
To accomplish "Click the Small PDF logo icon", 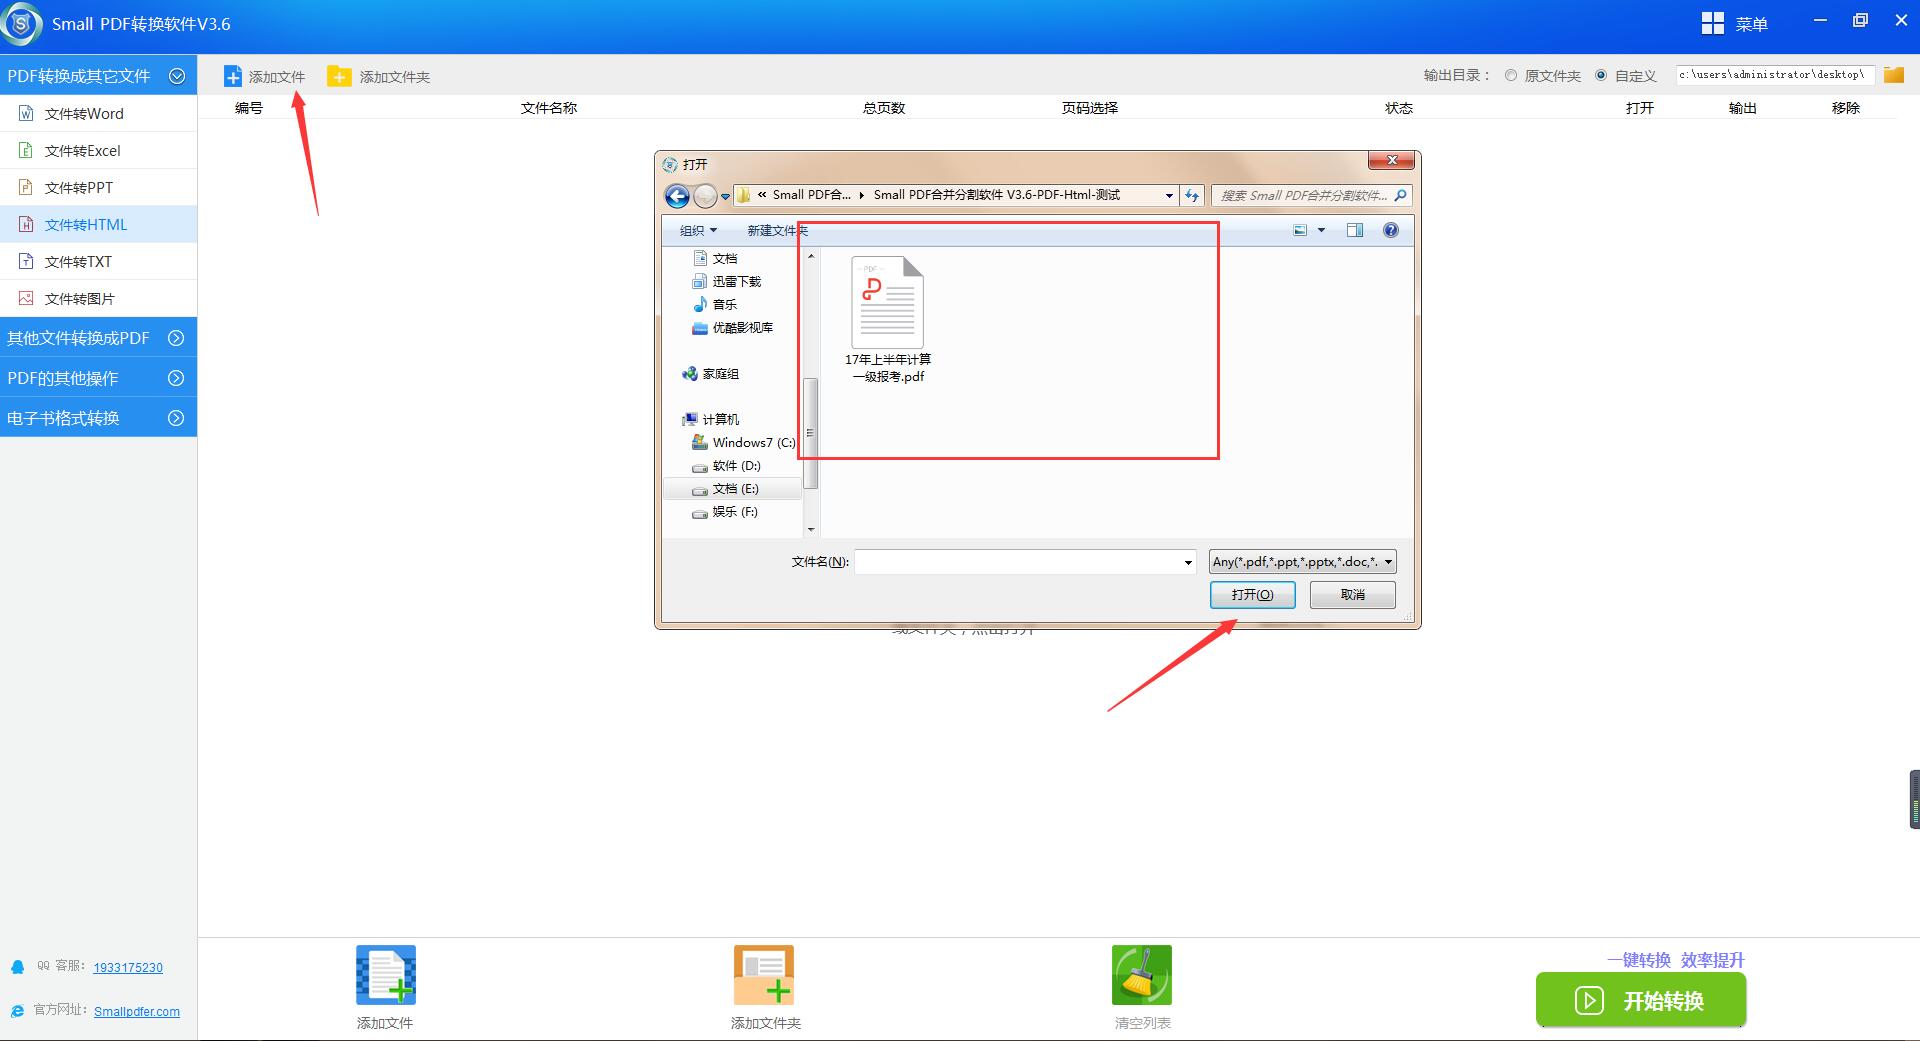I will (22, 24).
